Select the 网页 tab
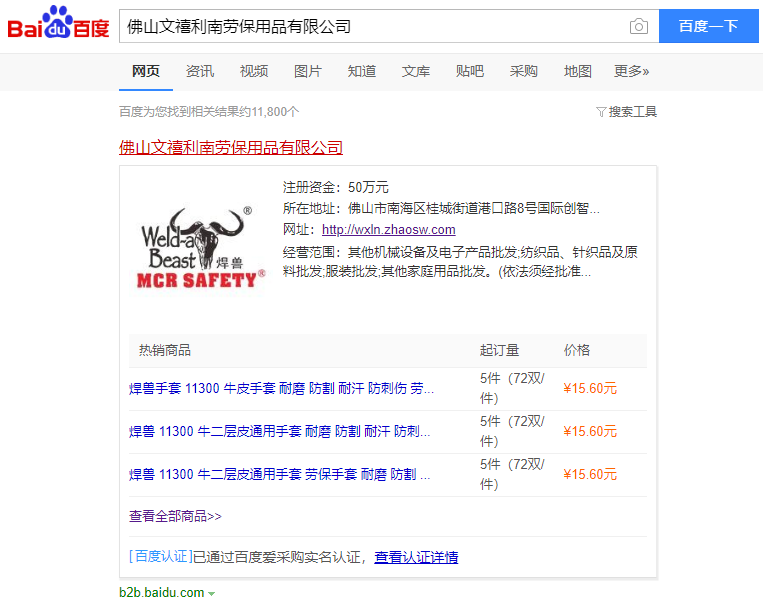Viewport: 763px width, 614px height. point(145,72)
